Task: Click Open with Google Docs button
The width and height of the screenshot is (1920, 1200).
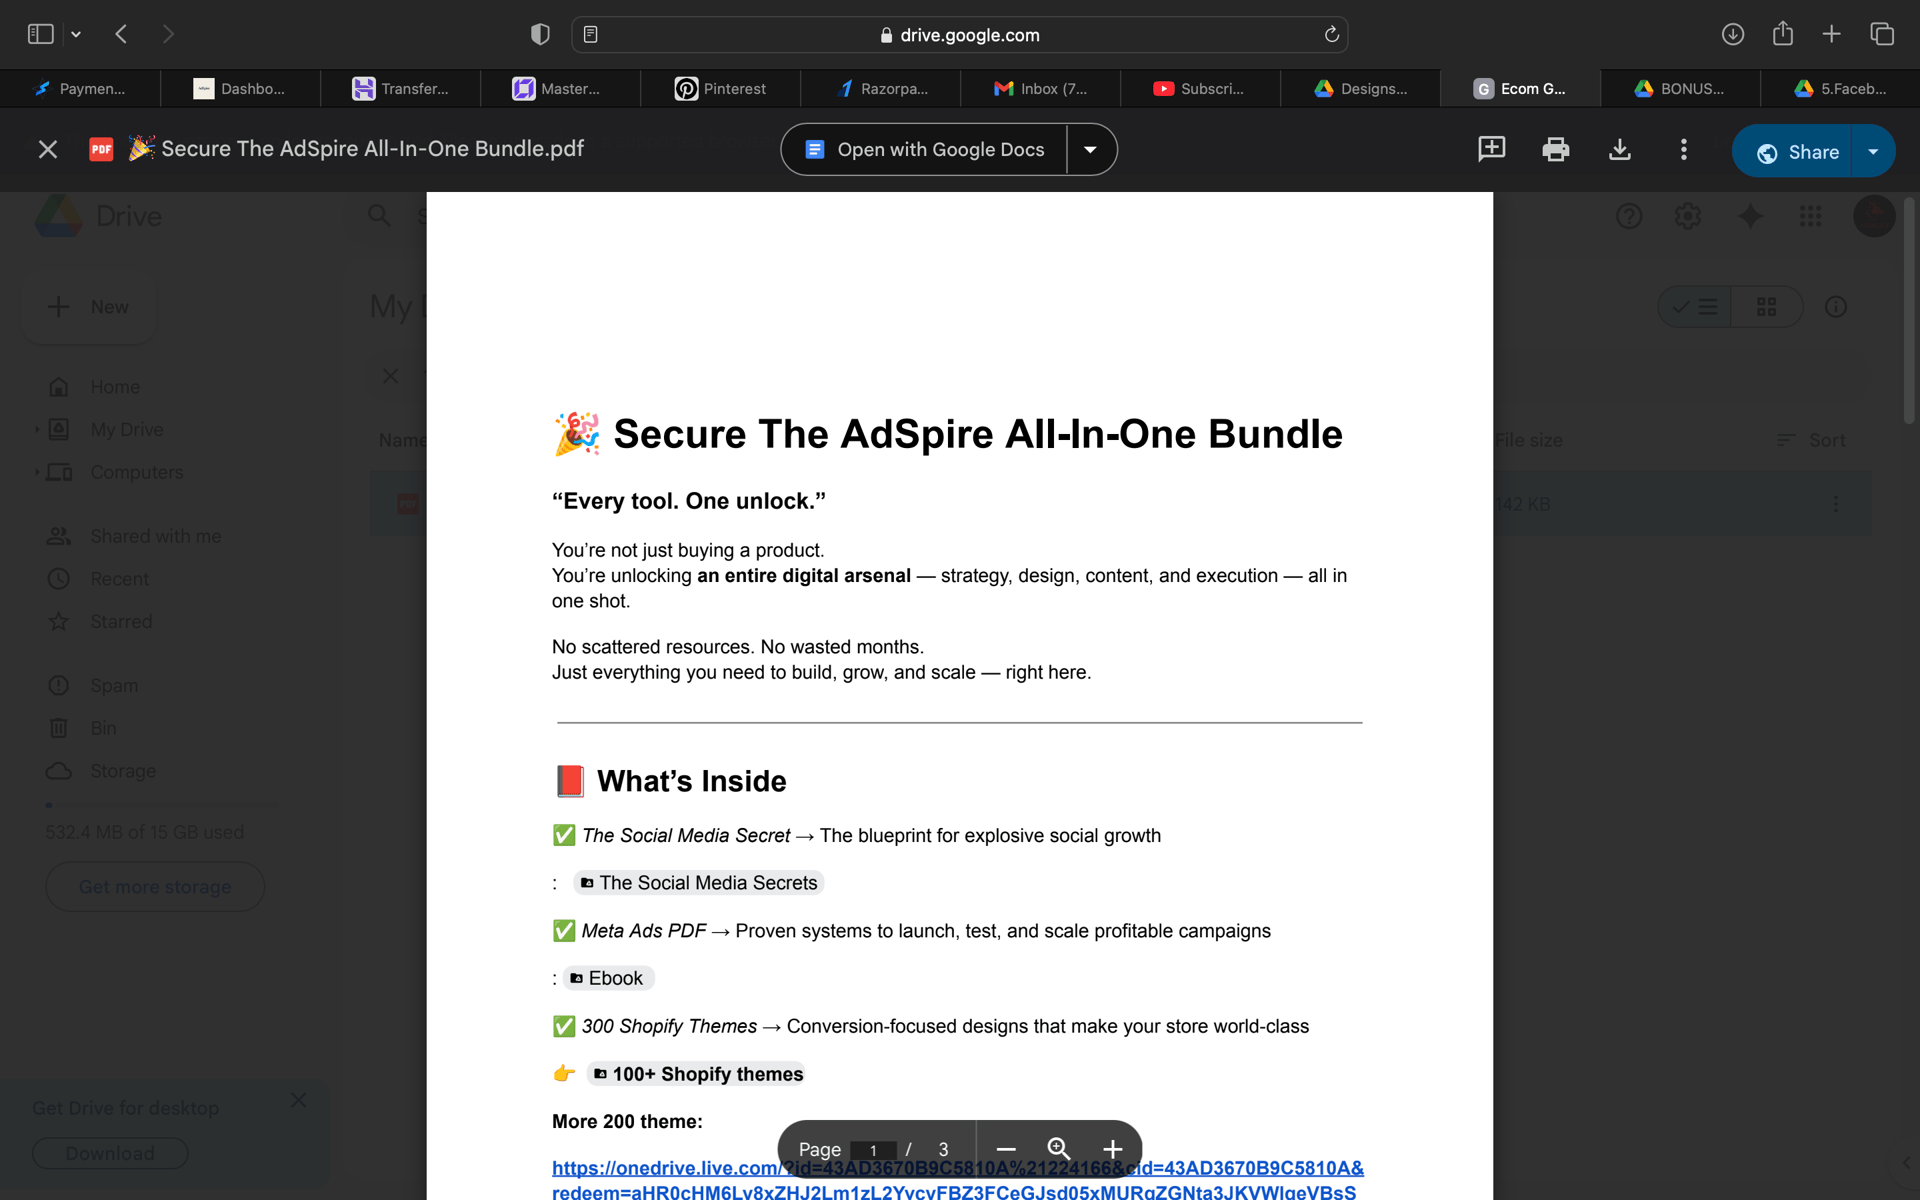Action: [925, 150]
